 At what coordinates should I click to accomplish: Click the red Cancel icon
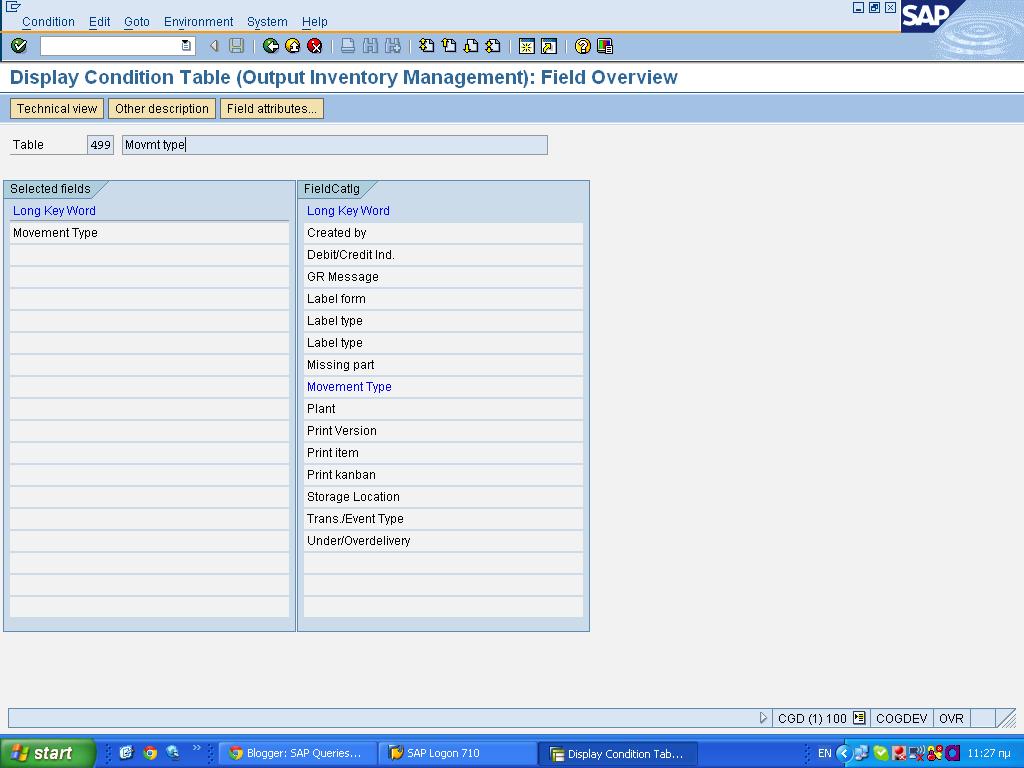[315, 46]
